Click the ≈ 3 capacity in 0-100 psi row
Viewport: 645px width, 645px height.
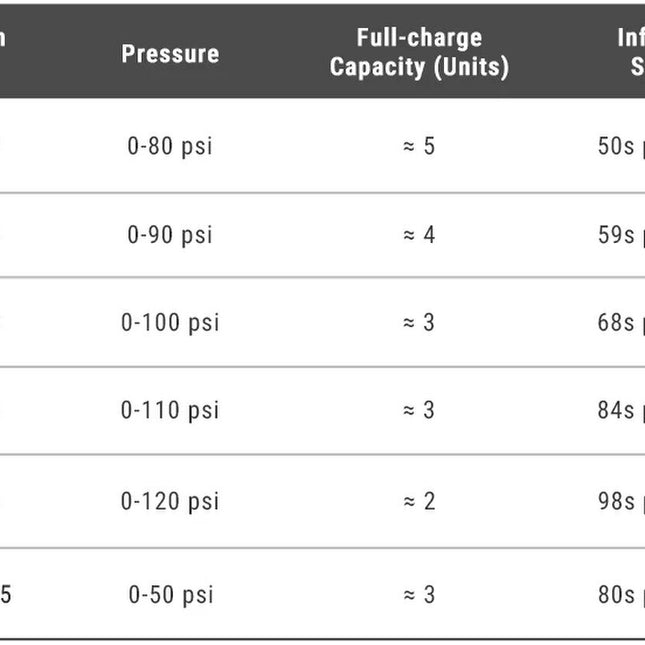pyautogui.click(x=419, y=322)
